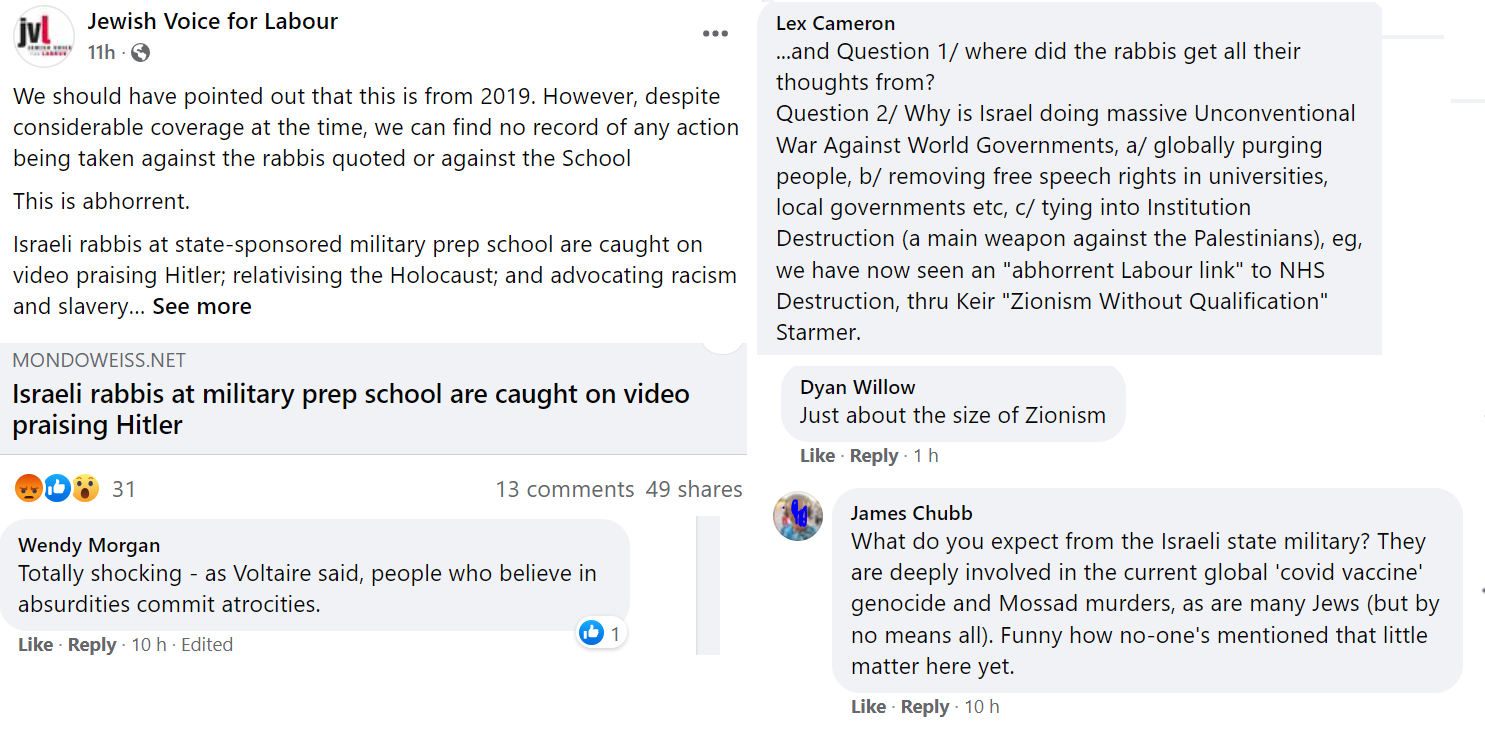The image size is (1485, 733).
Task: Open James Chubb's profile picture
Action: point(798,517)
